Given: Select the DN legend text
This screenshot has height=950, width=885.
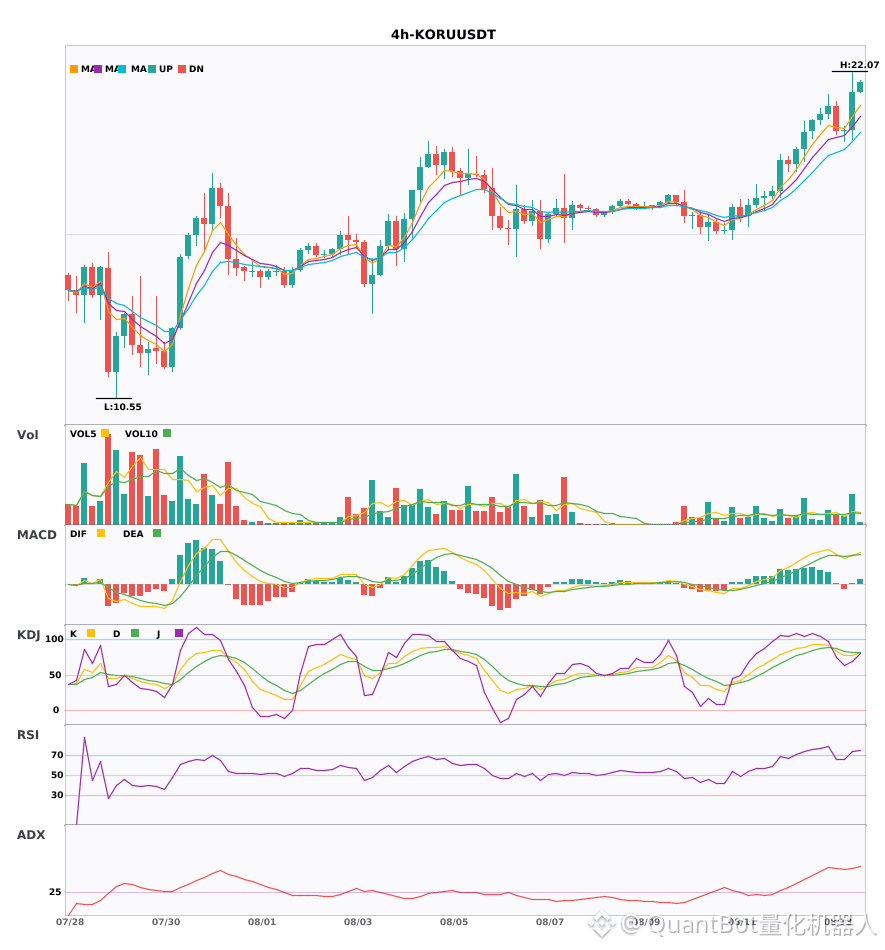Looking at the screenshot, I should 196,69.
